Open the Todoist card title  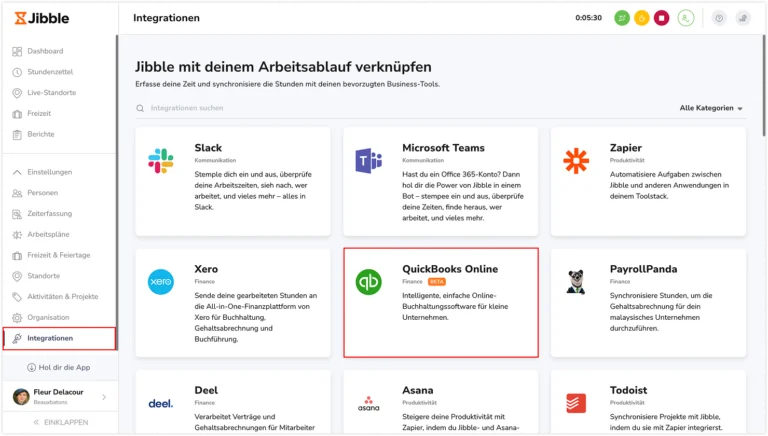[x=628, y=390]
